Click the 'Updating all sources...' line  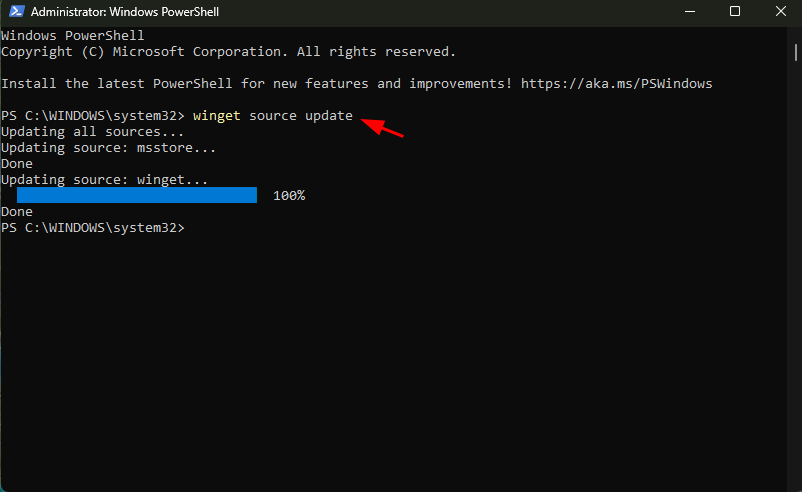click(92, 131)
